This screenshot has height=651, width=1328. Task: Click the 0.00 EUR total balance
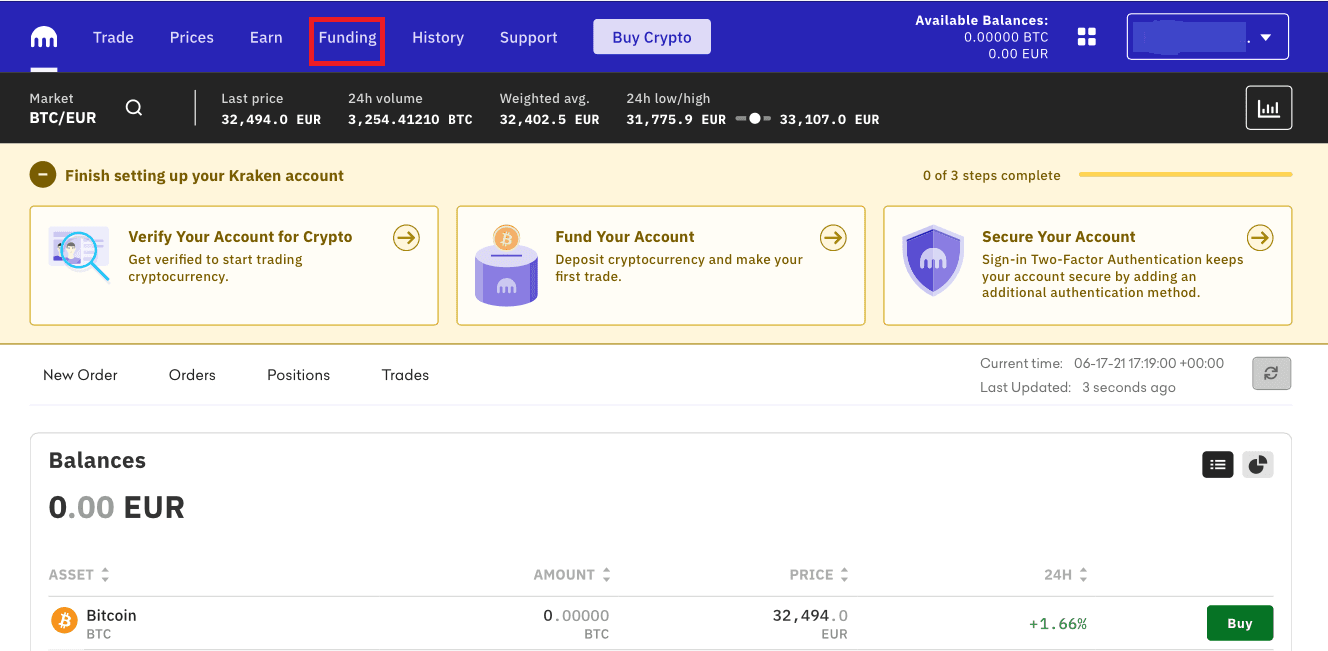(117, 507)
